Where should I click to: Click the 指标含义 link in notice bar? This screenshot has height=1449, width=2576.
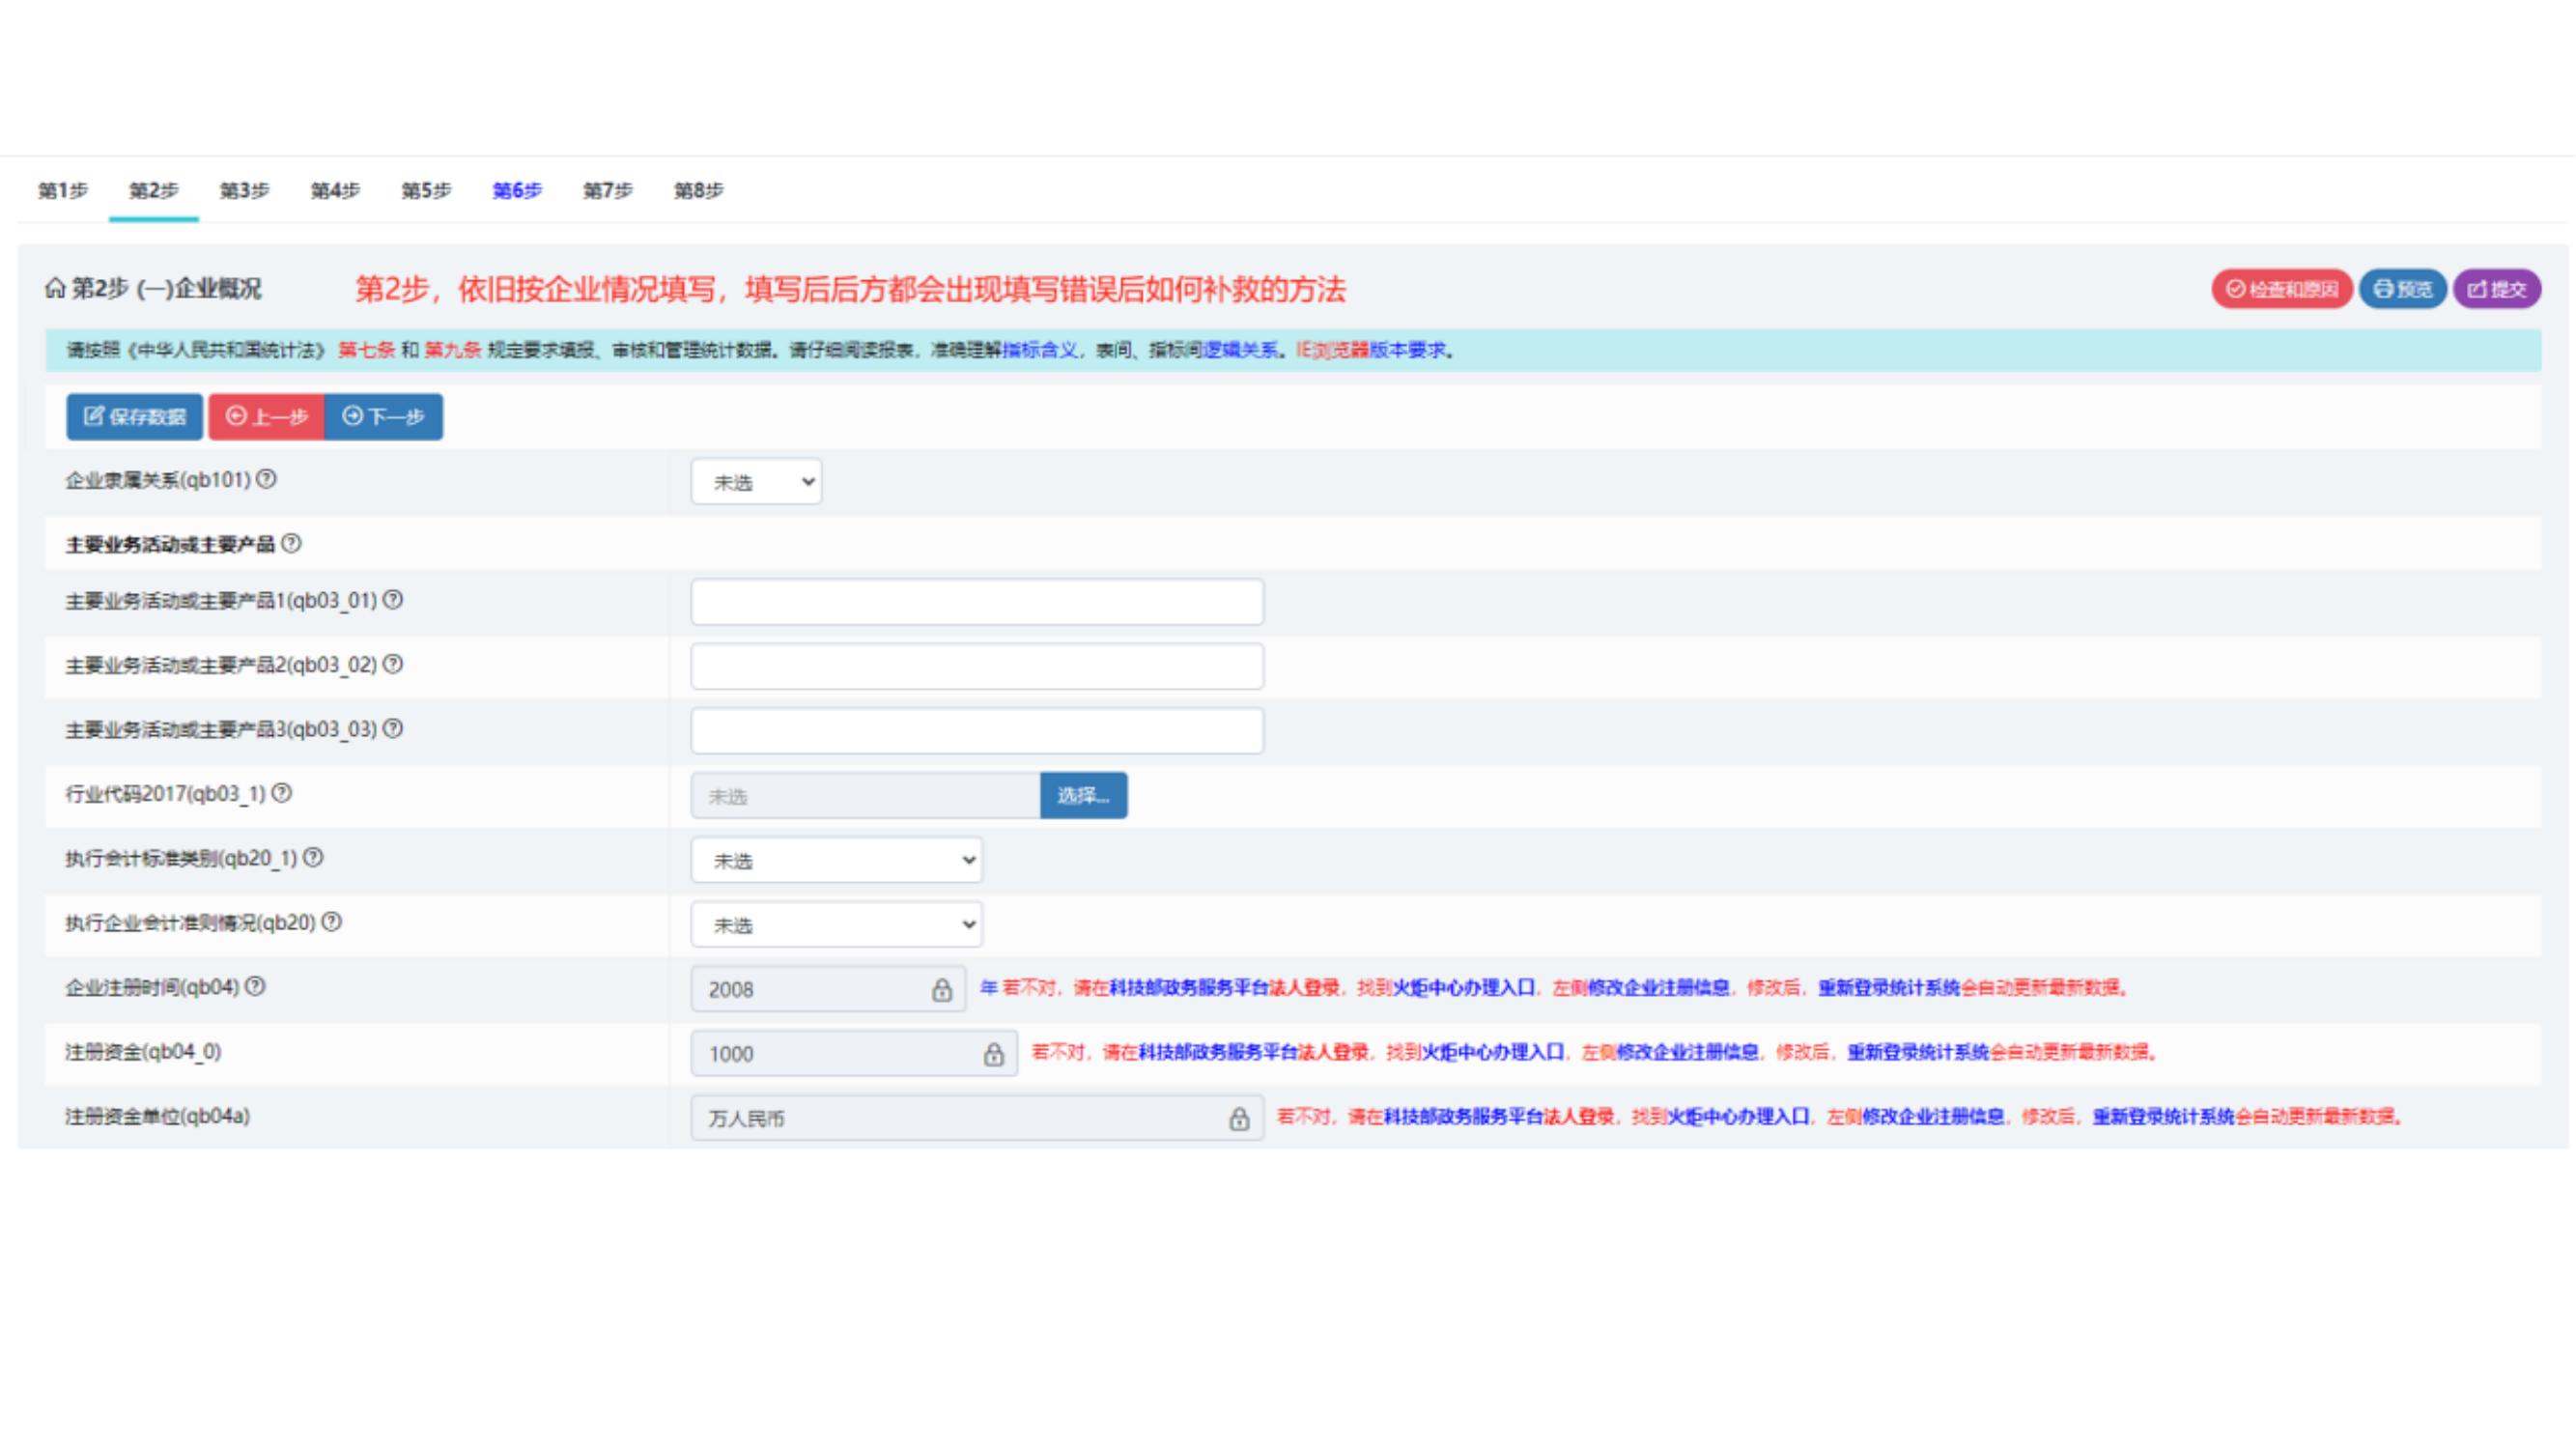[x=1040, y=350]
